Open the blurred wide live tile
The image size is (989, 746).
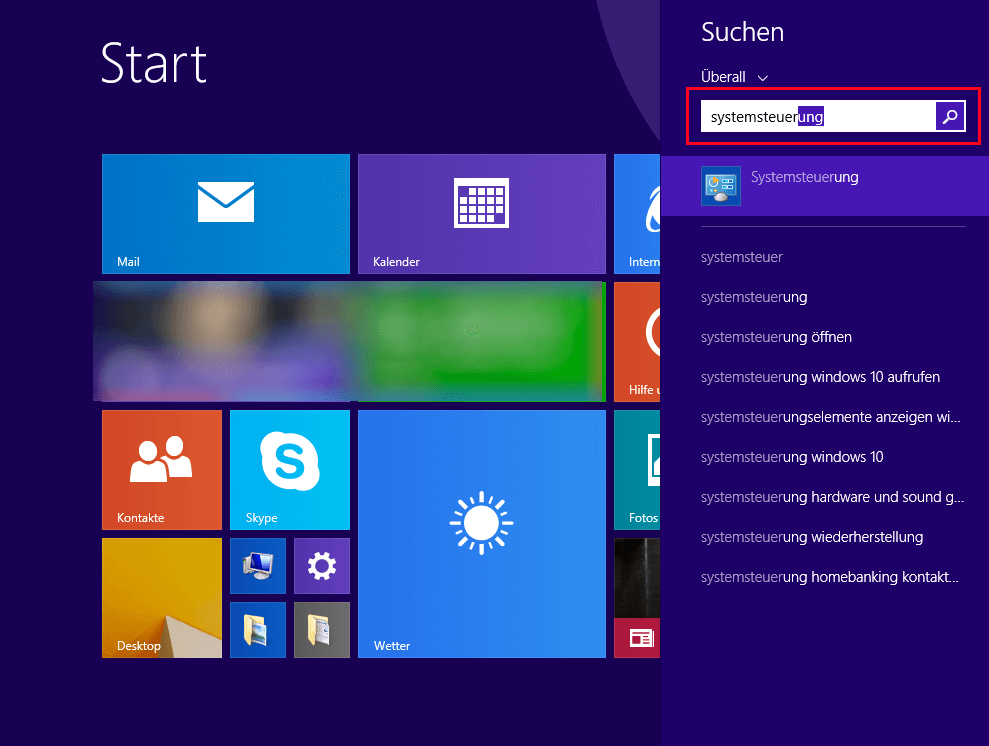(349, 342)
